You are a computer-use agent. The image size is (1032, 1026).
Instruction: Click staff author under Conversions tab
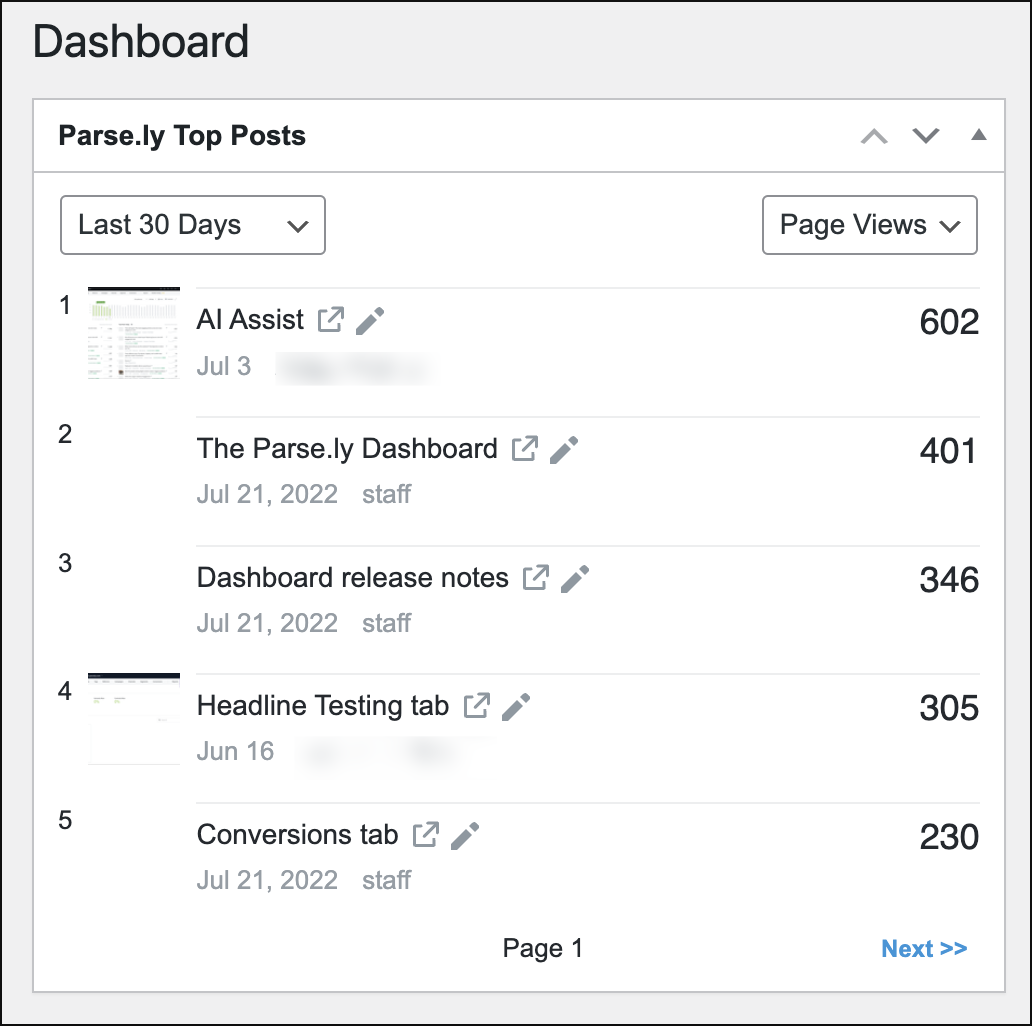click(x=386, y=880)
